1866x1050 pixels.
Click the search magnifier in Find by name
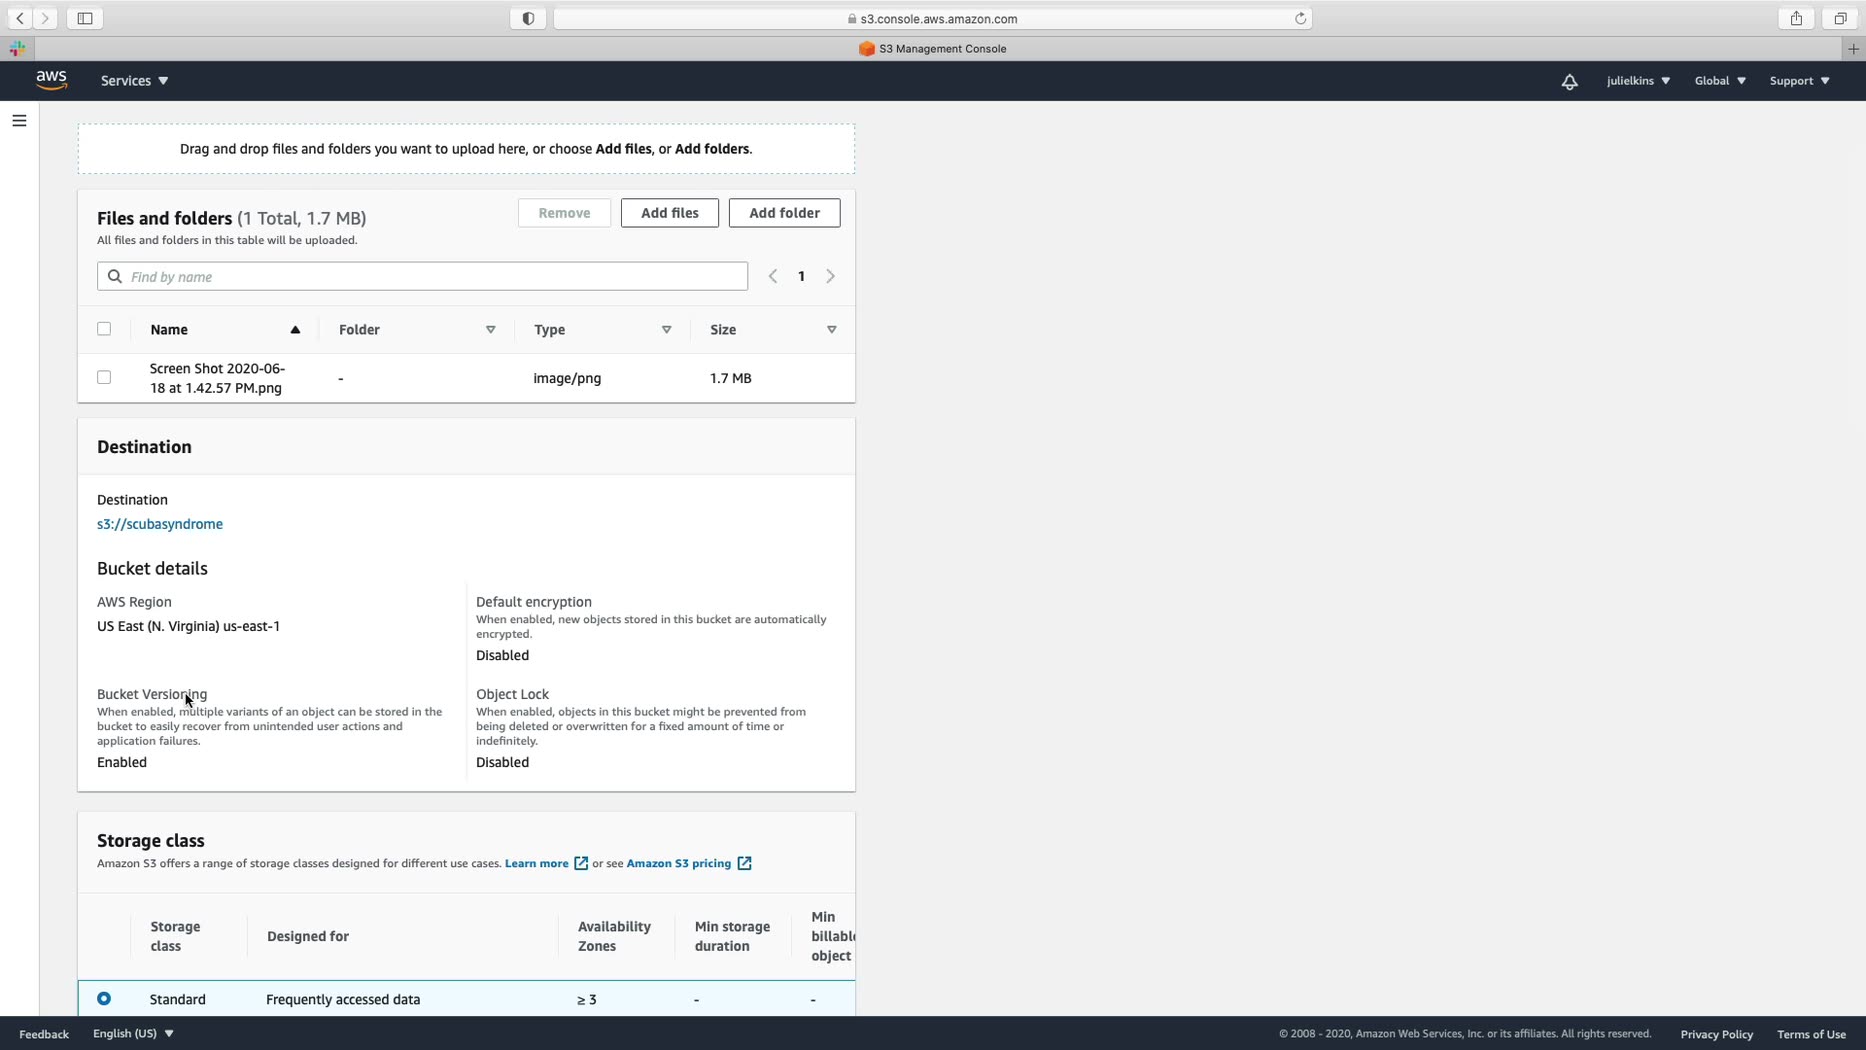tap(115, 276)
